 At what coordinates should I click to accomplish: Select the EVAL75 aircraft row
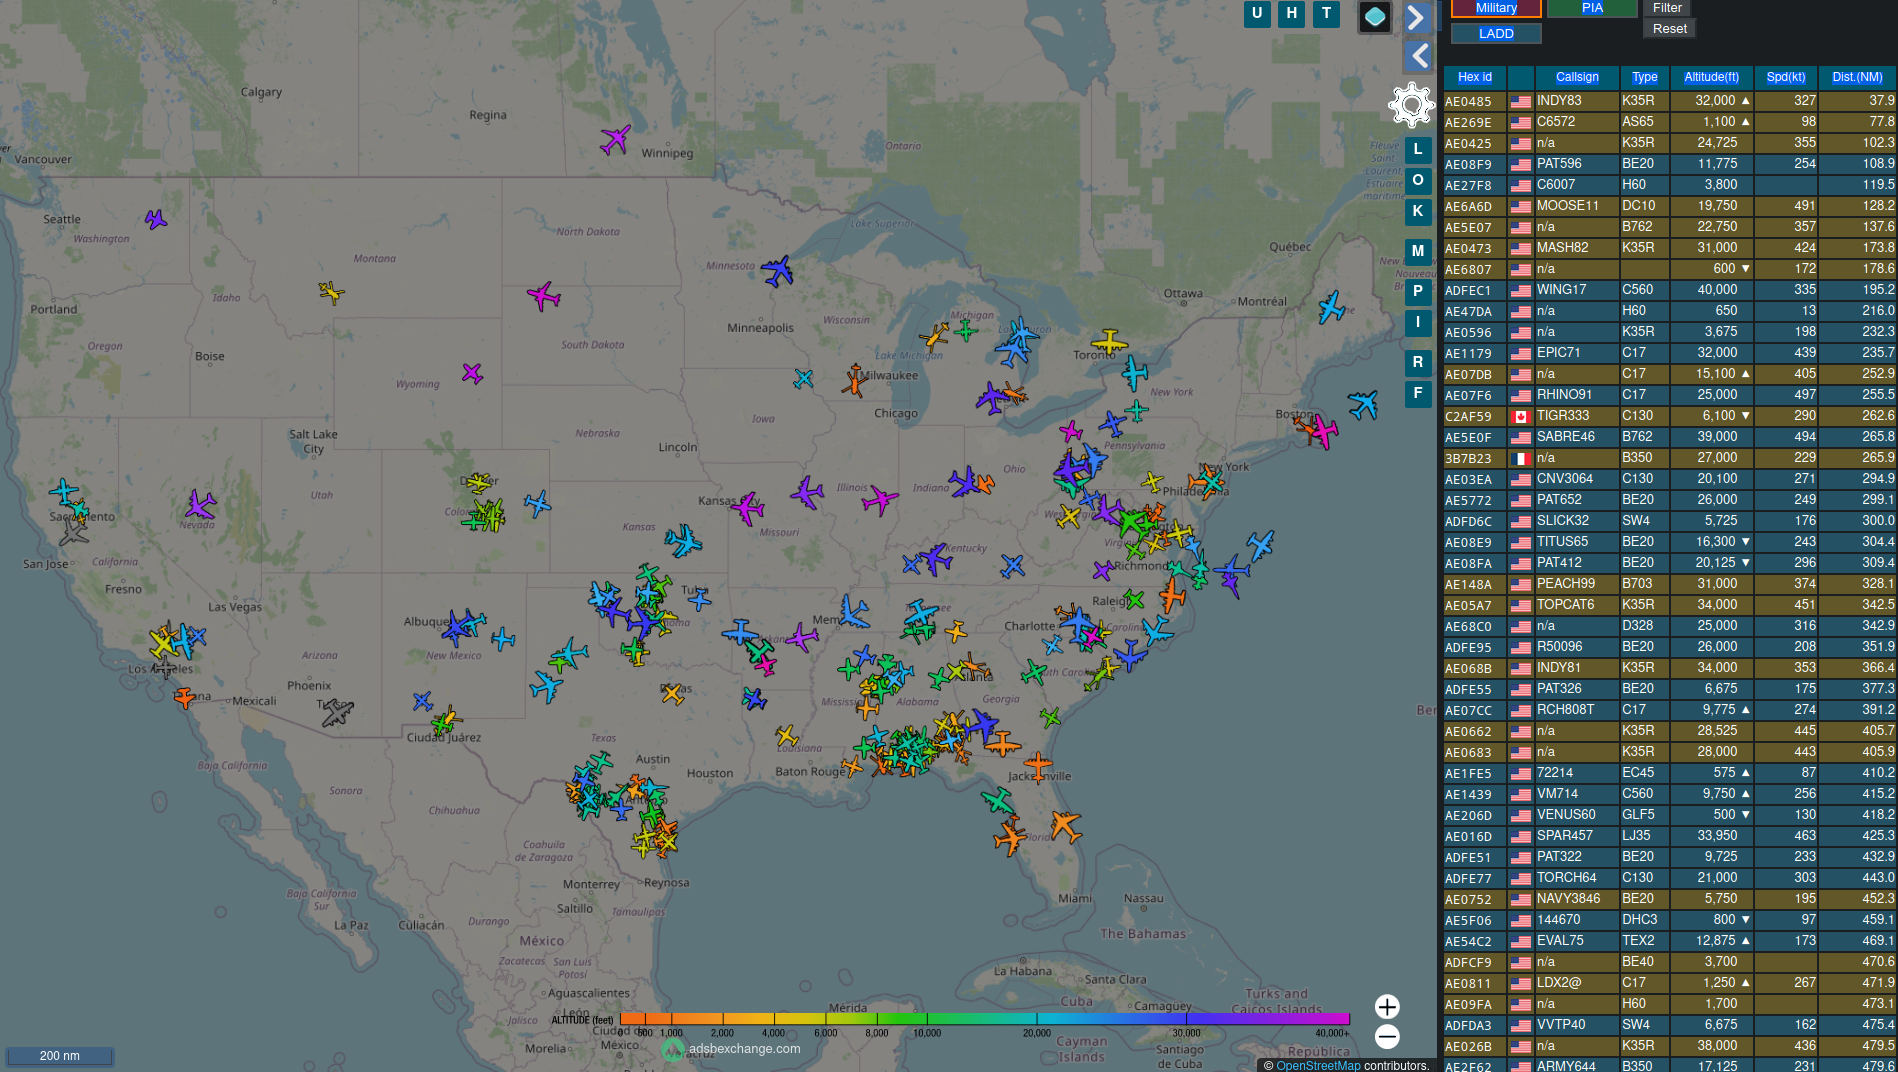(1669, 941)
